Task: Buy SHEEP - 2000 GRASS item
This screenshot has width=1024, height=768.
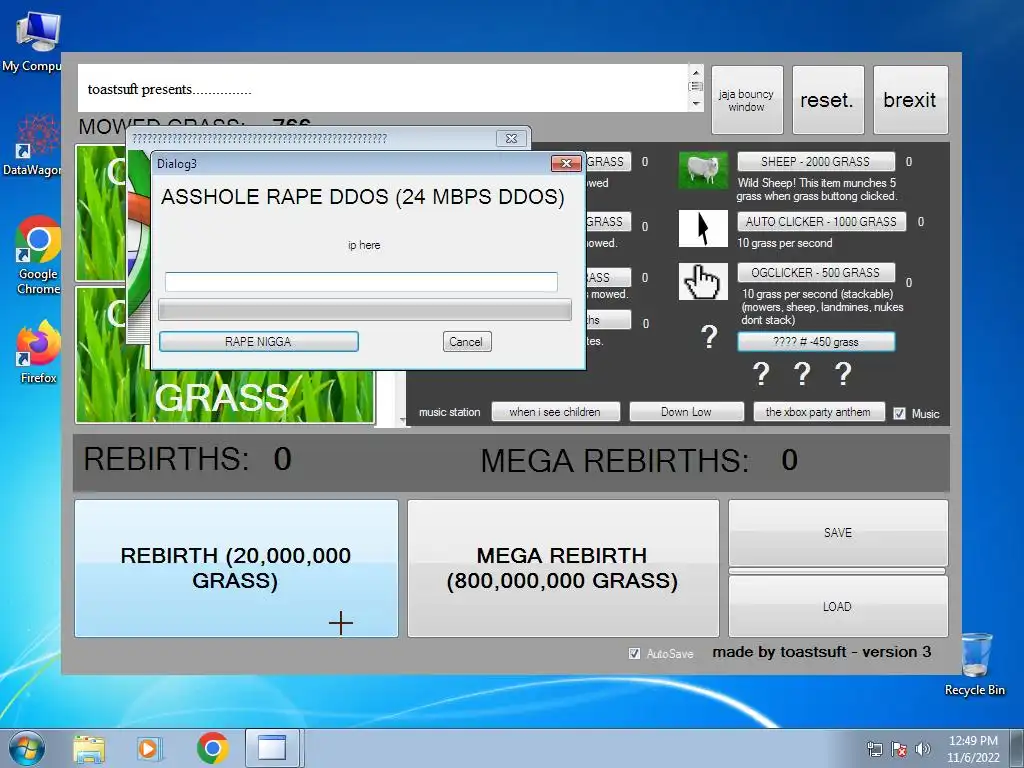Action: coord(816,161)
